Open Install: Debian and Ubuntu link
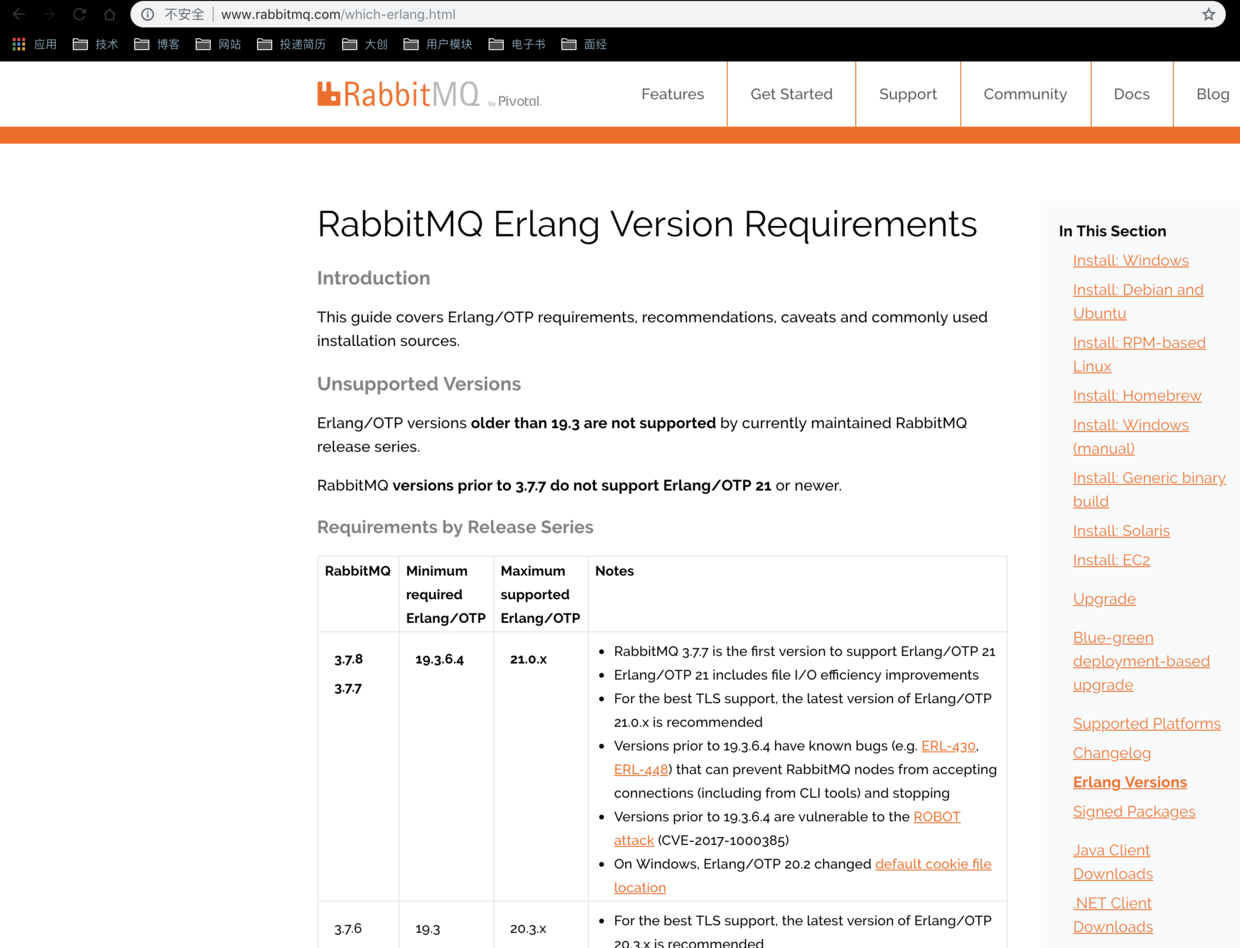Viewport: 1240px width, 948px height. [1138, 301]
